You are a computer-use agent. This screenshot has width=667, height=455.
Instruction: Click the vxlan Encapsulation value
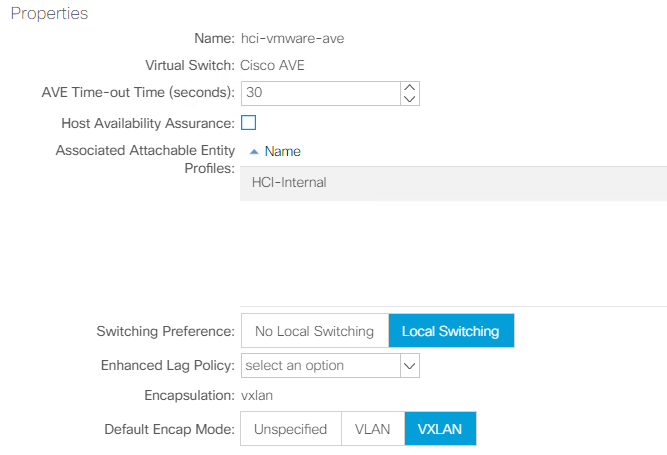tap(257, 396)
